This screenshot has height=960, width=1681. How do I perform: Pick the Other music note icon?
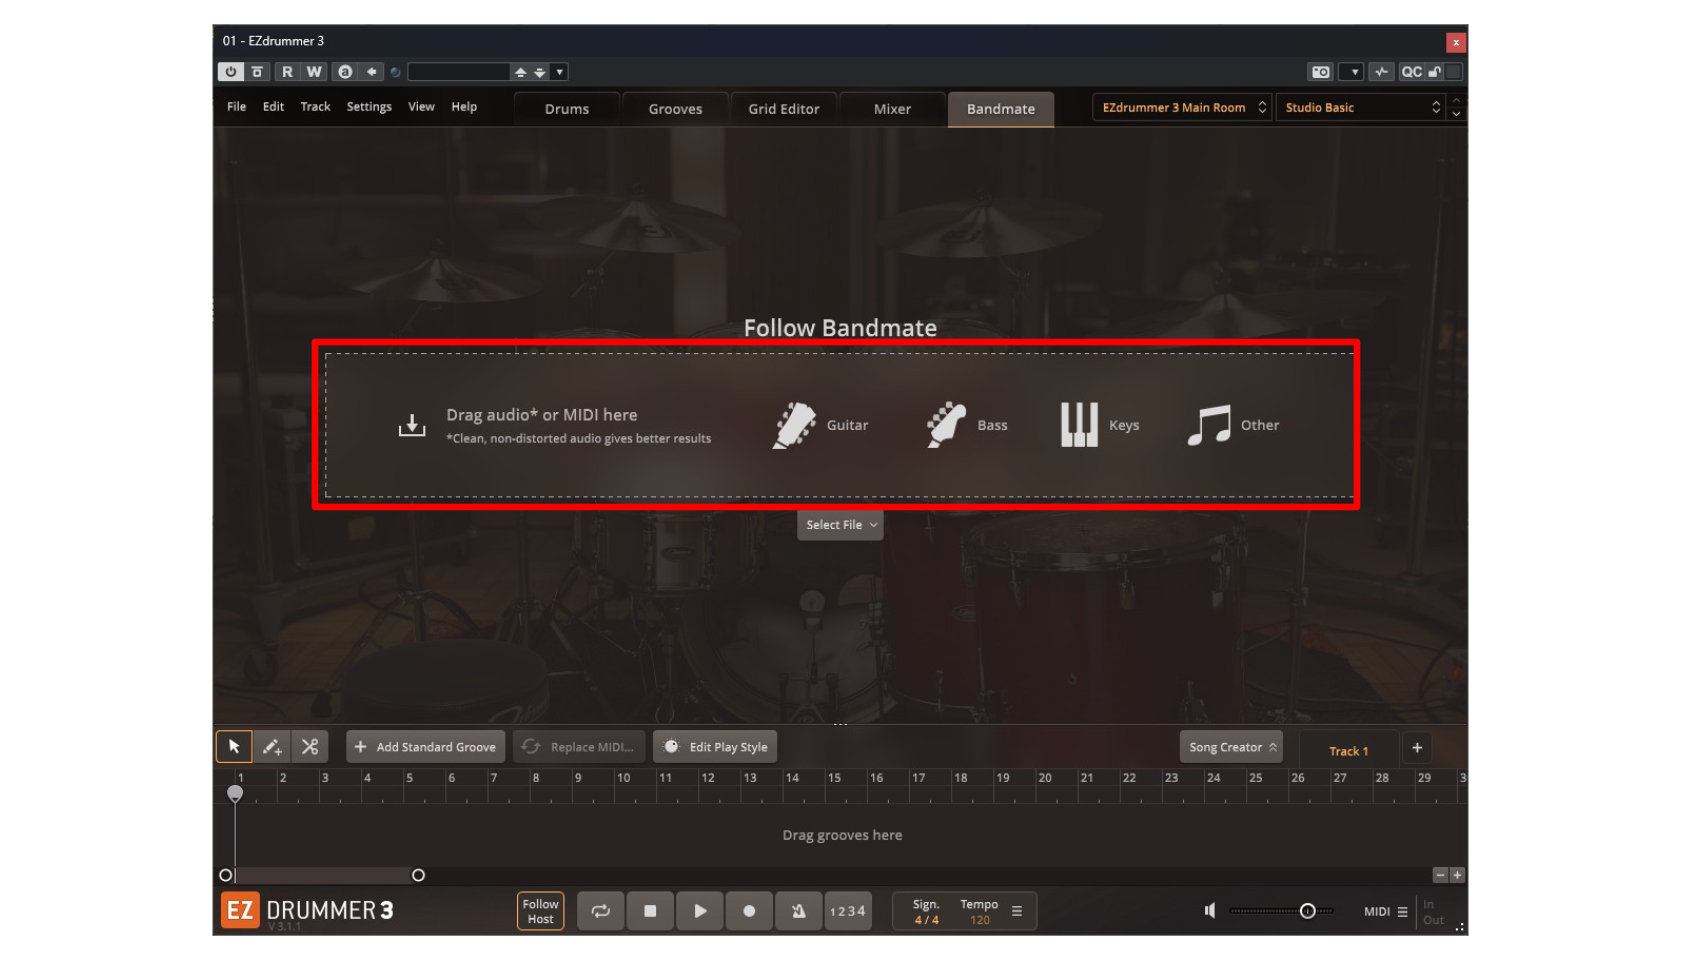click(1209, 425)
